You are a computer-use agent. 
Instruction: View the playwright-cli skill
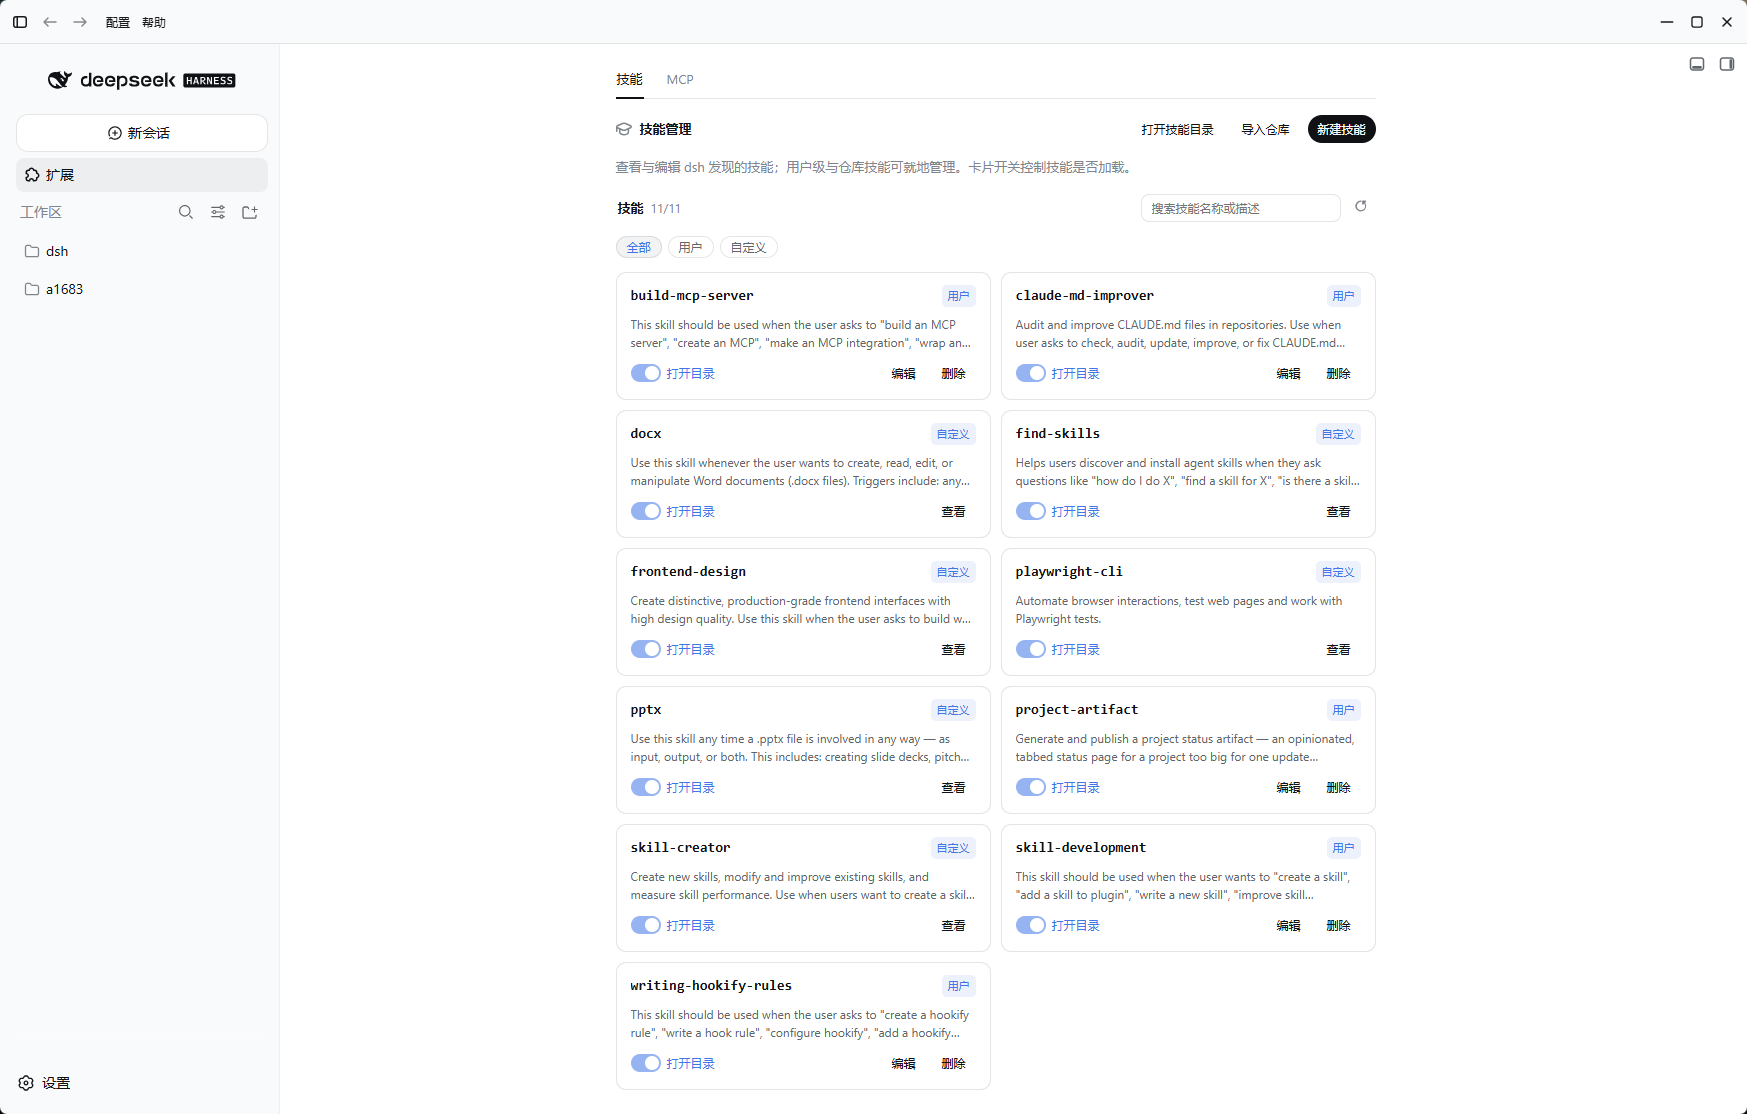(1339, 649)
